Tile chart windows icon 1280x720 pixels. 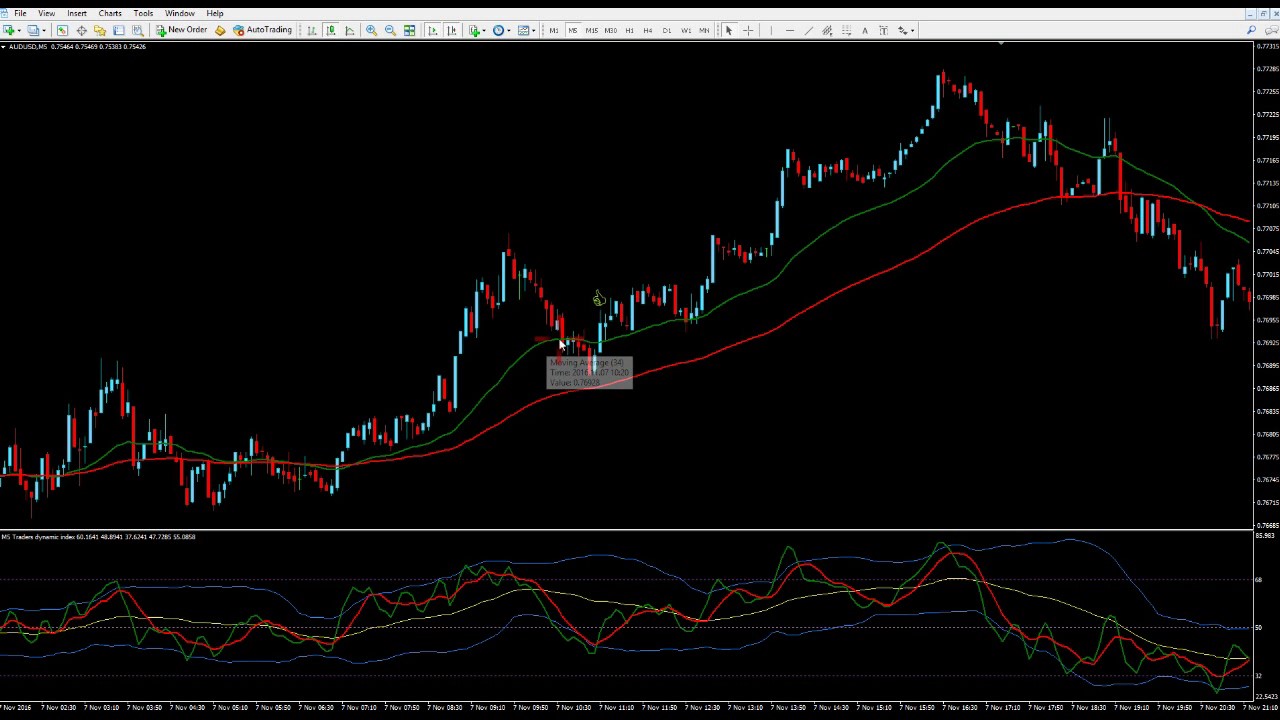tap(409, 30)
